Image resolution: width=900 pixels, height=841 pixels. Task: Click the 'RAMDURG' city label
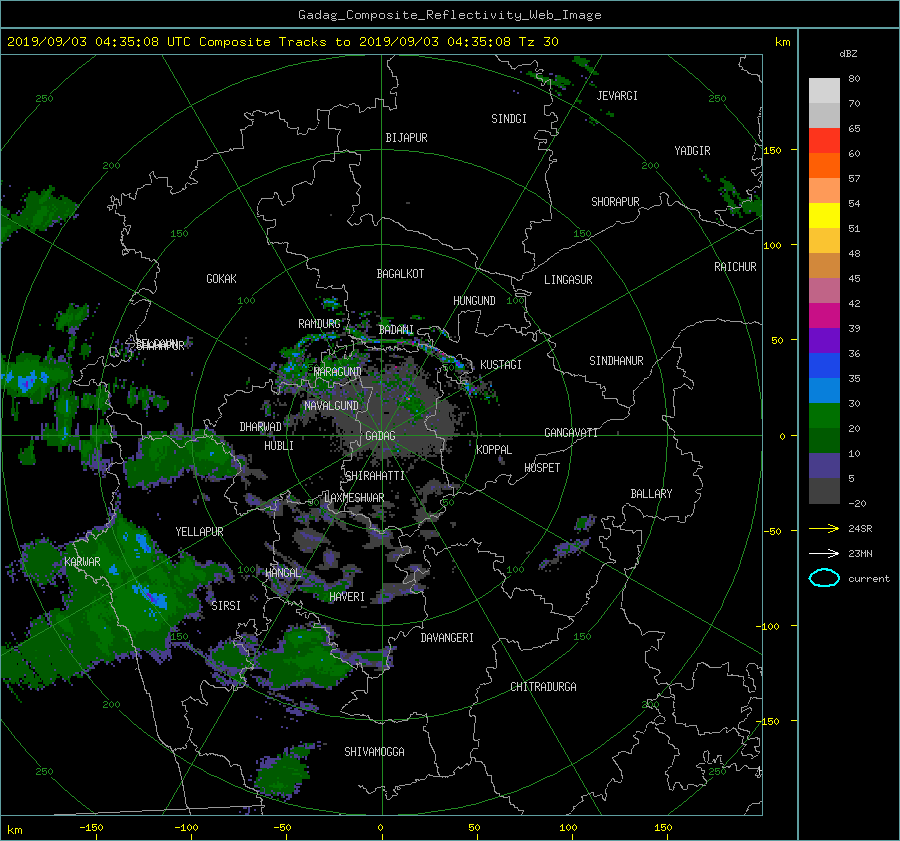point(319,324)
